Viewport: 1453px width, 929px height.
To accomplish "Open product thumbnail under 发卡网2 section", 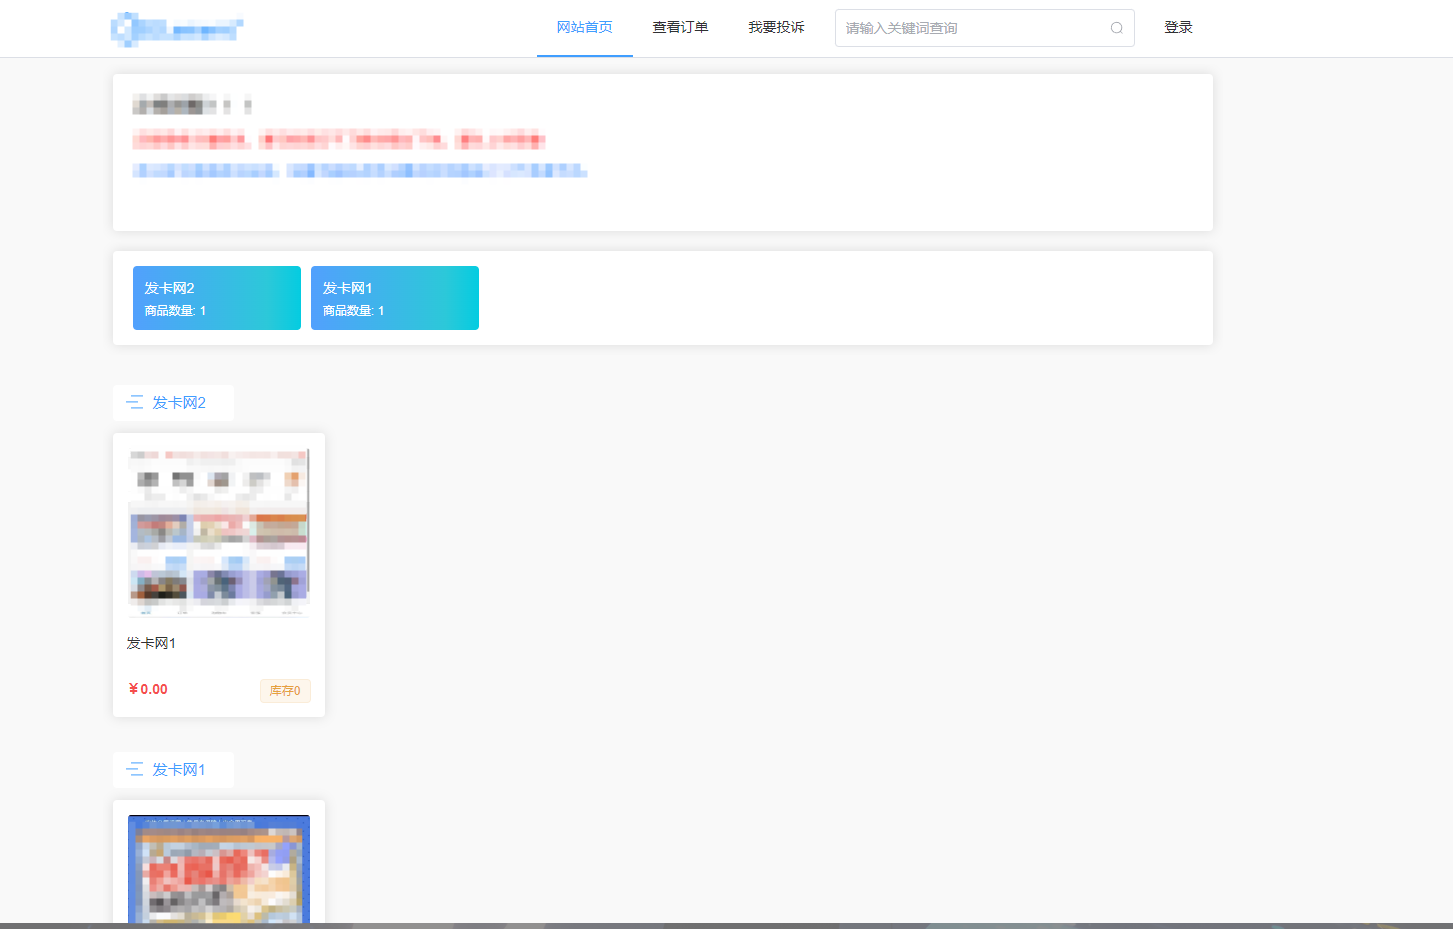I will click(219, 532).
